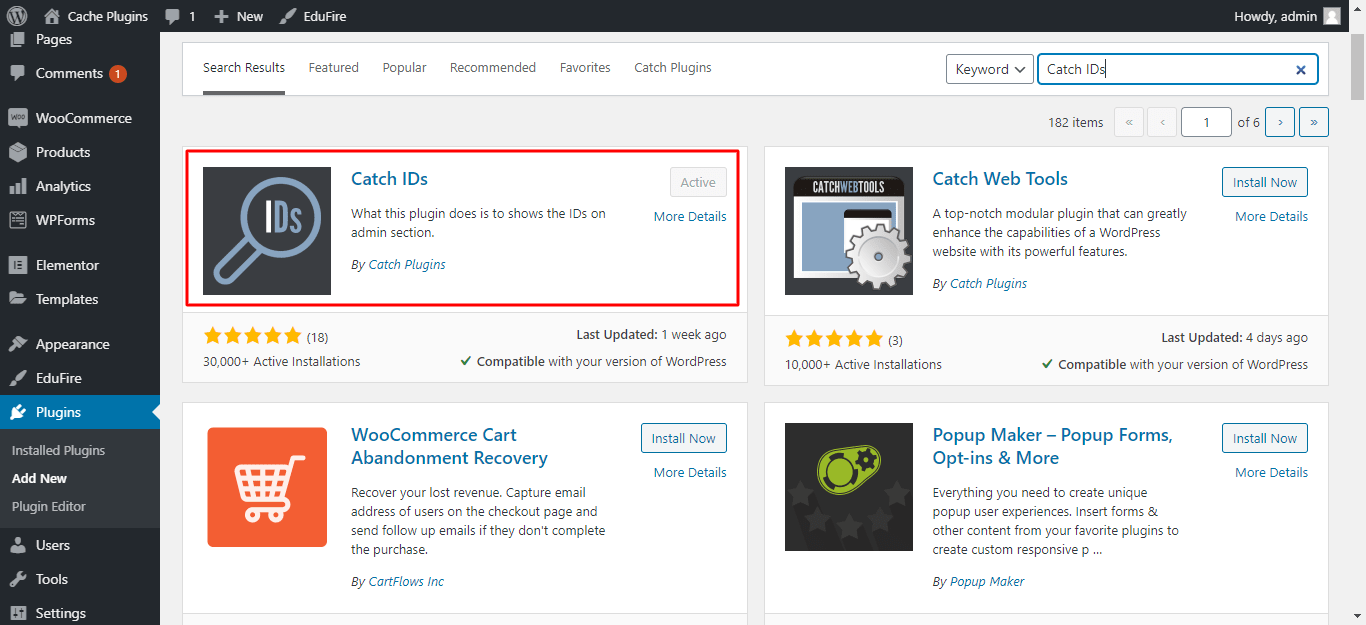Image resolution: width=1366 pixels, height=625 pixels.
Task: Click Howdy, admin account menu
Action: click(x=1289, y=16)
